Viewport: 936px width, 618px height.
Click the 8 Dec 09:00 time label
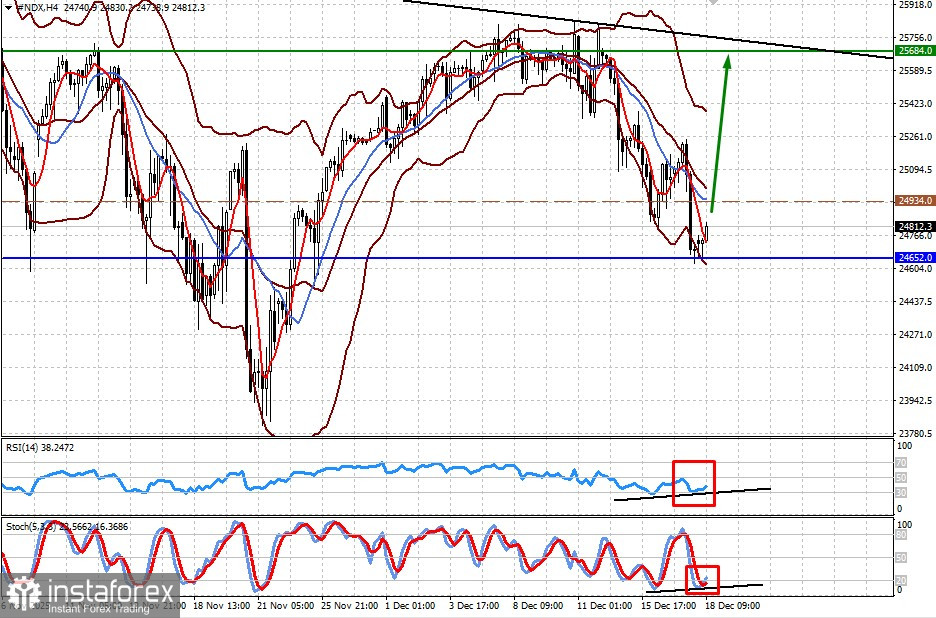(x=538, y=605)
